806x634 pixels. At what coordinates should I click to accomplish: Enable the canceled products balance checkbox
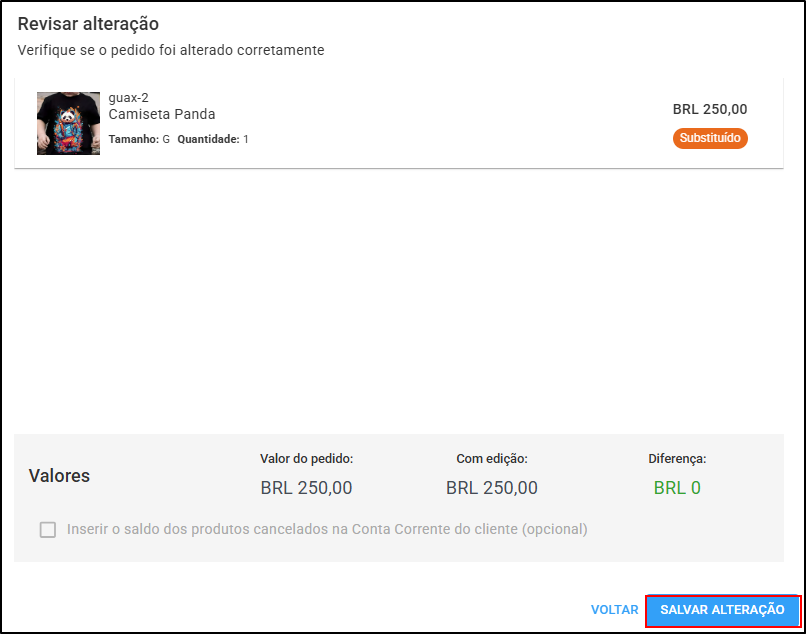[48, 530]
